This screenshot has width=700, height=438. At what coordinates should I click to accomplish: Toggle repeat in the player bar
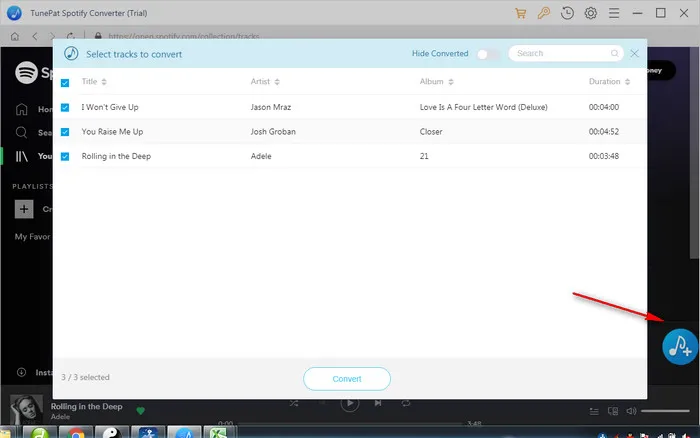(x=405, y=403)
